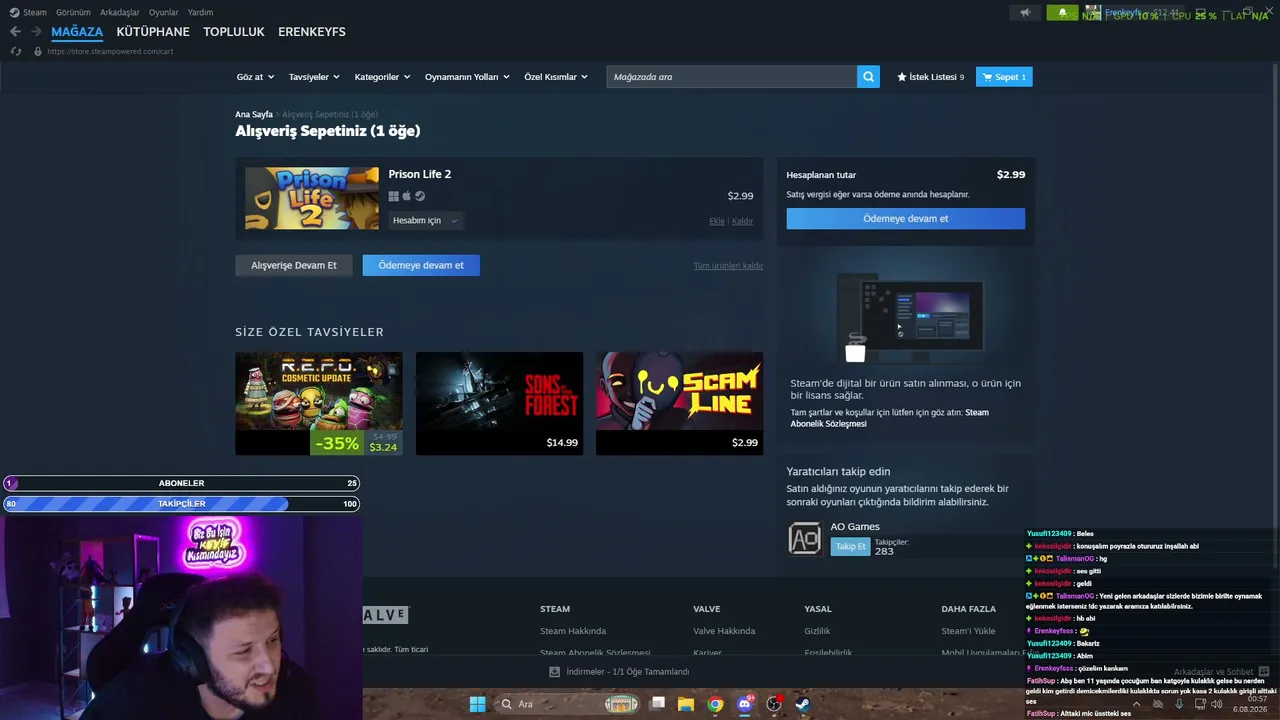Open the Yardım menu
Screen dimensions: 1280x720
[201, 13]
